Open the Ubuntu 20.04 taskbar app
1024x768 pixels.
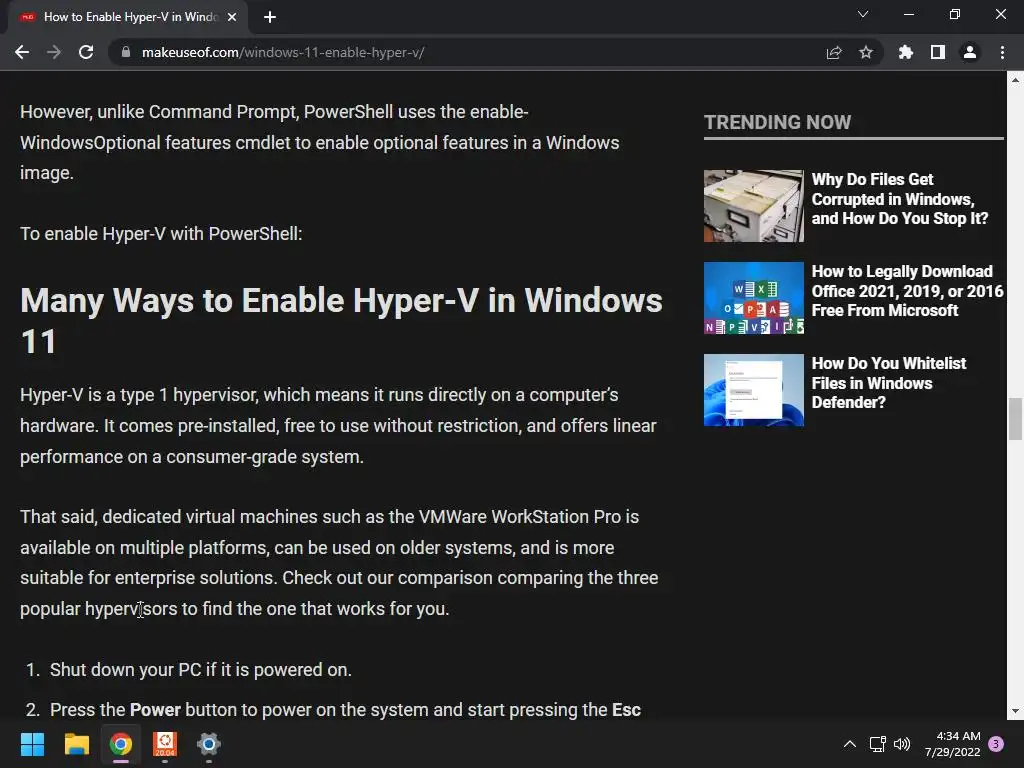[x=165, y=744]
